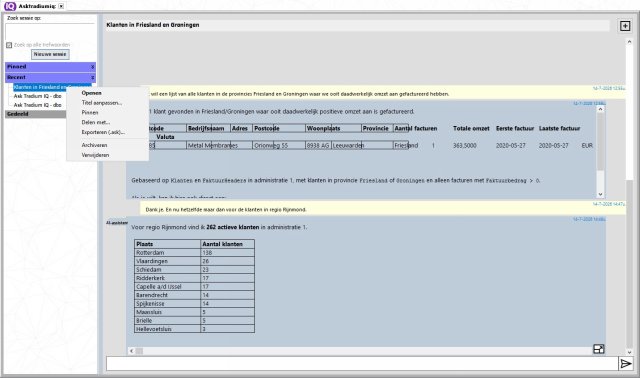This screenshot has width=640, height=378.
Task: Close the Asktradiumiq tab with the x
Action: pyautogui.click(x=61, y=6)
